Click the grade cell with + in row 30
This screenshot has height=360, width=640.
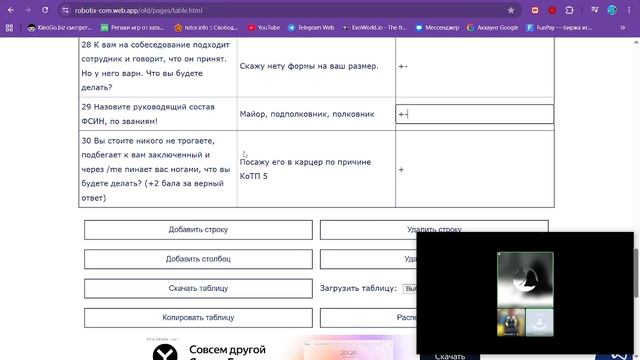(475, 169)
